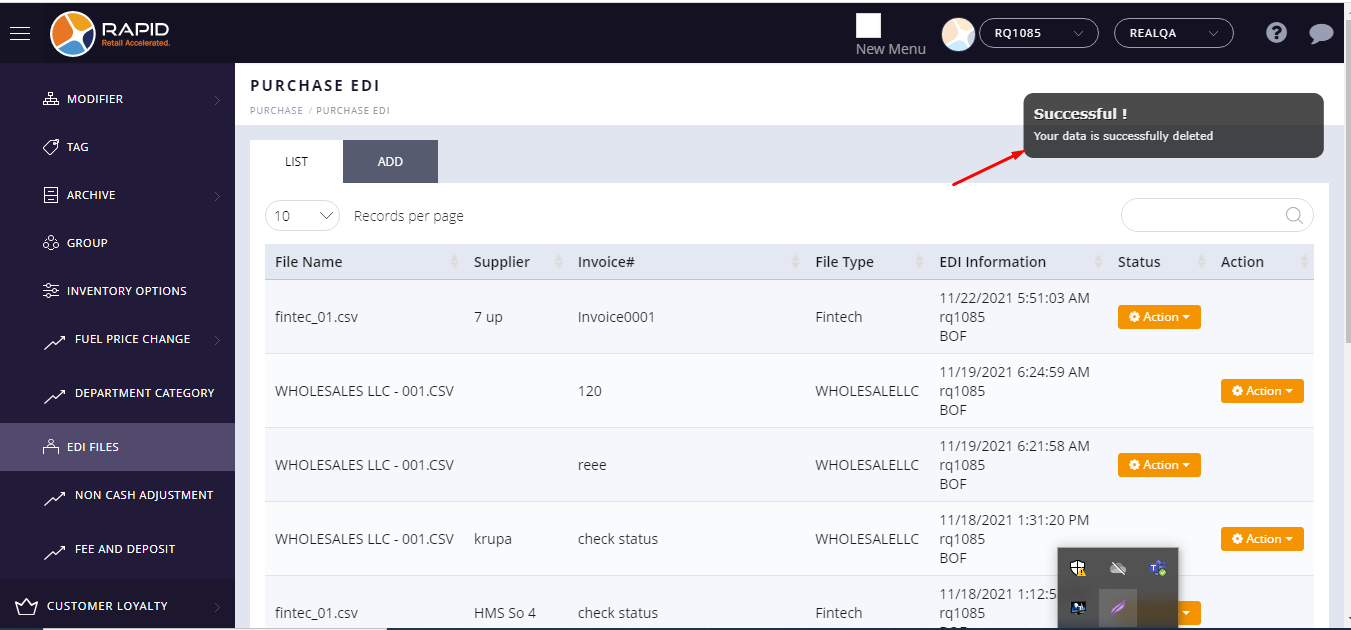1351x630 pixels.
Task: Sort table by File Name column
Action: click(x=309, y=262)
